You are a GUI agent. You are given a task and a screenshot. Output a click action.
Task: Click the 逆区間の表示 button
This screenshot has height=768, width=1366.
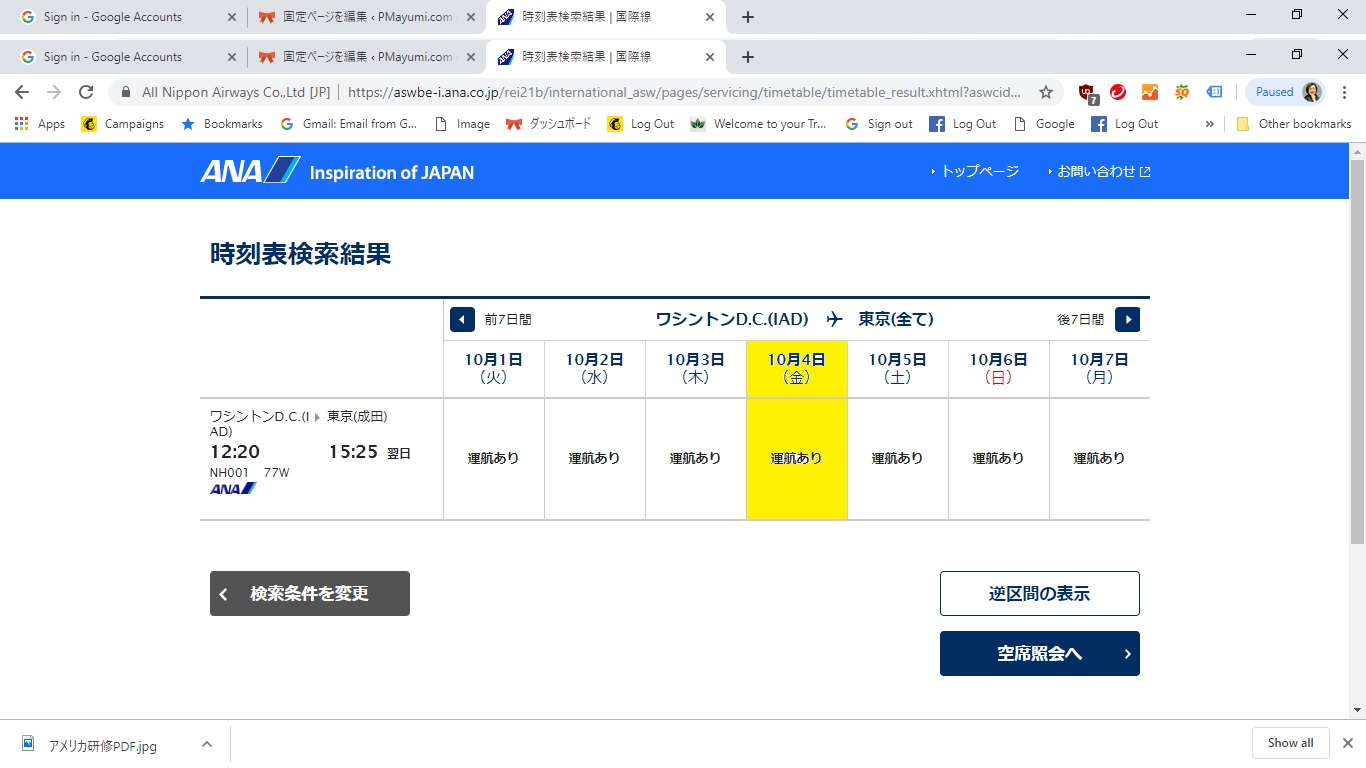click(x=1040, y=594)
